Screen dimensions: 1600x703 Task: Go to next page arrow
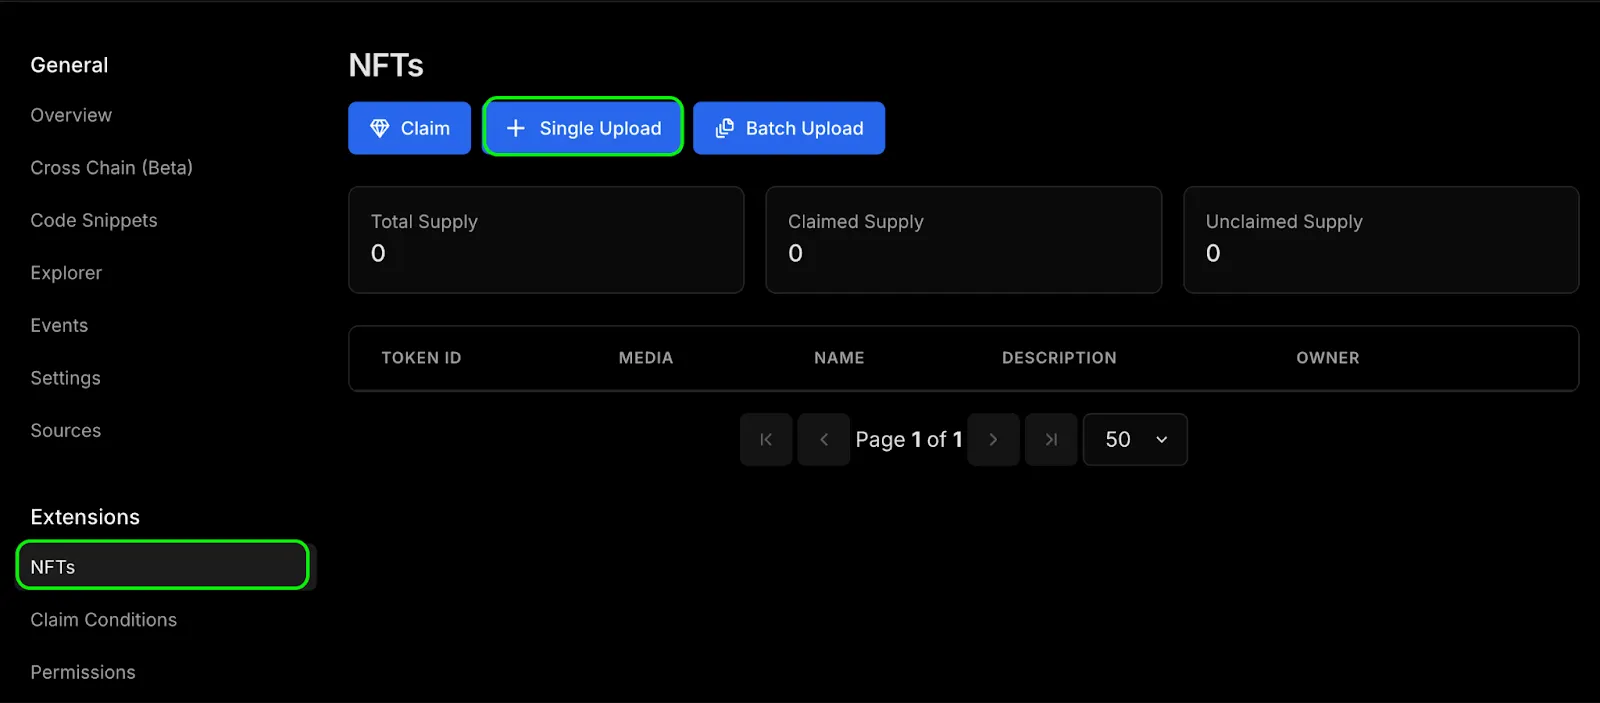click(x=993, y=440)
